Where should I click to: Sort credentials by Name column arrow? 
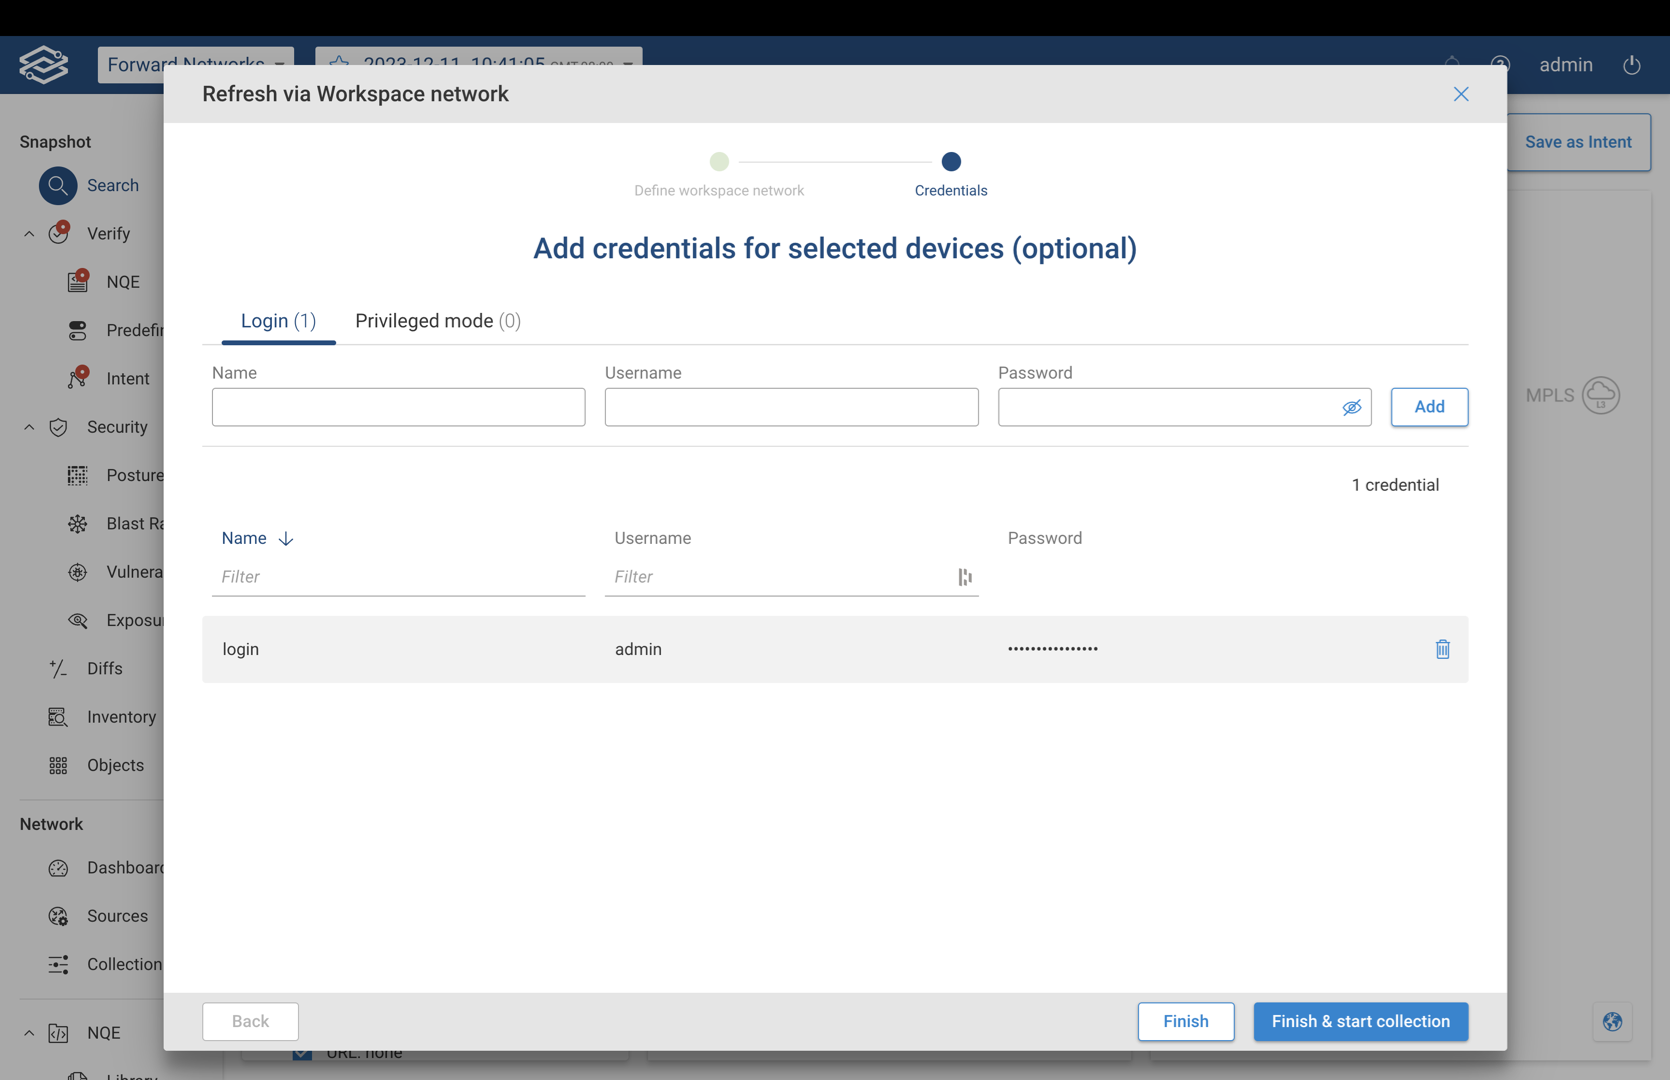point(286,538)
